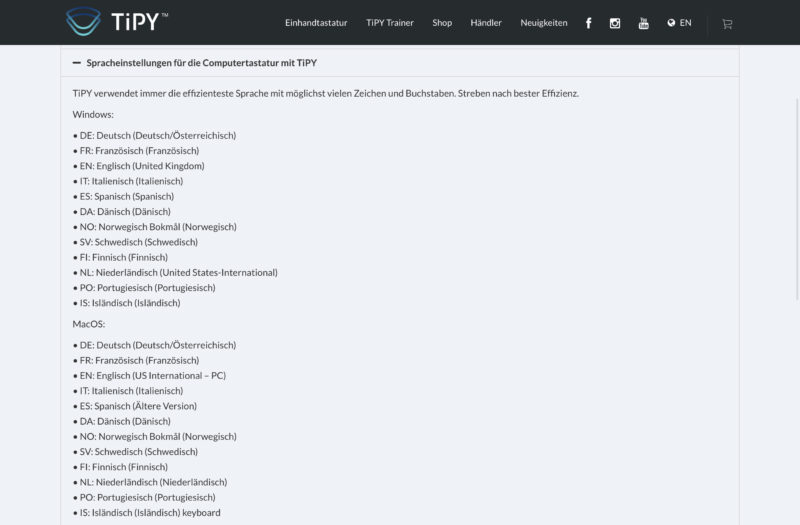Image resolution: width=800 pixels, height=525 pixels.
Task: Click the MacOS: heading text
Action: click(x=89, y=324)
